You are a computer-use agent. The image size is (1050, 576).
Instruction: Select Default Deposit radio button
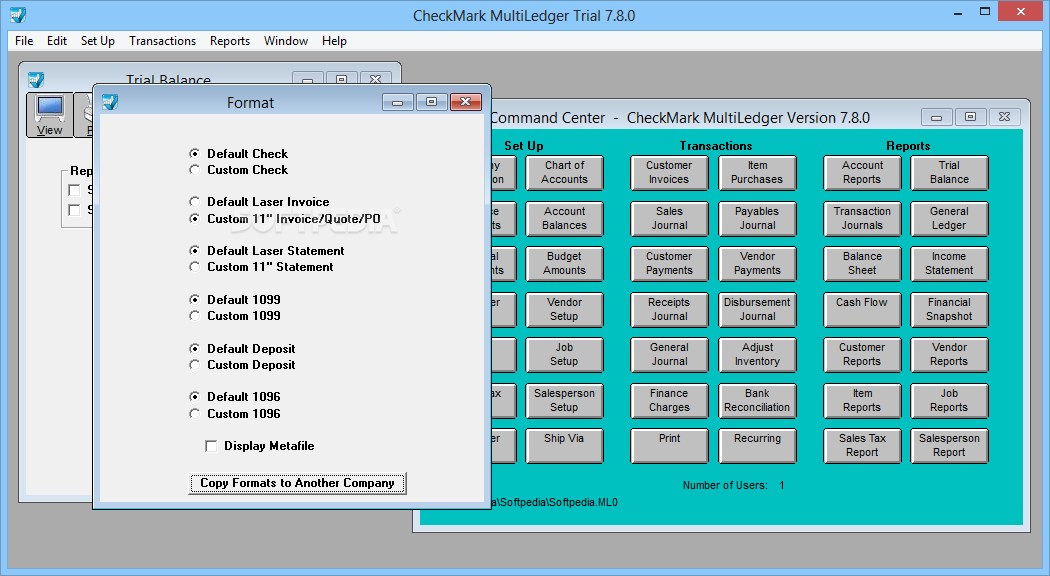(x=194, y=348)
